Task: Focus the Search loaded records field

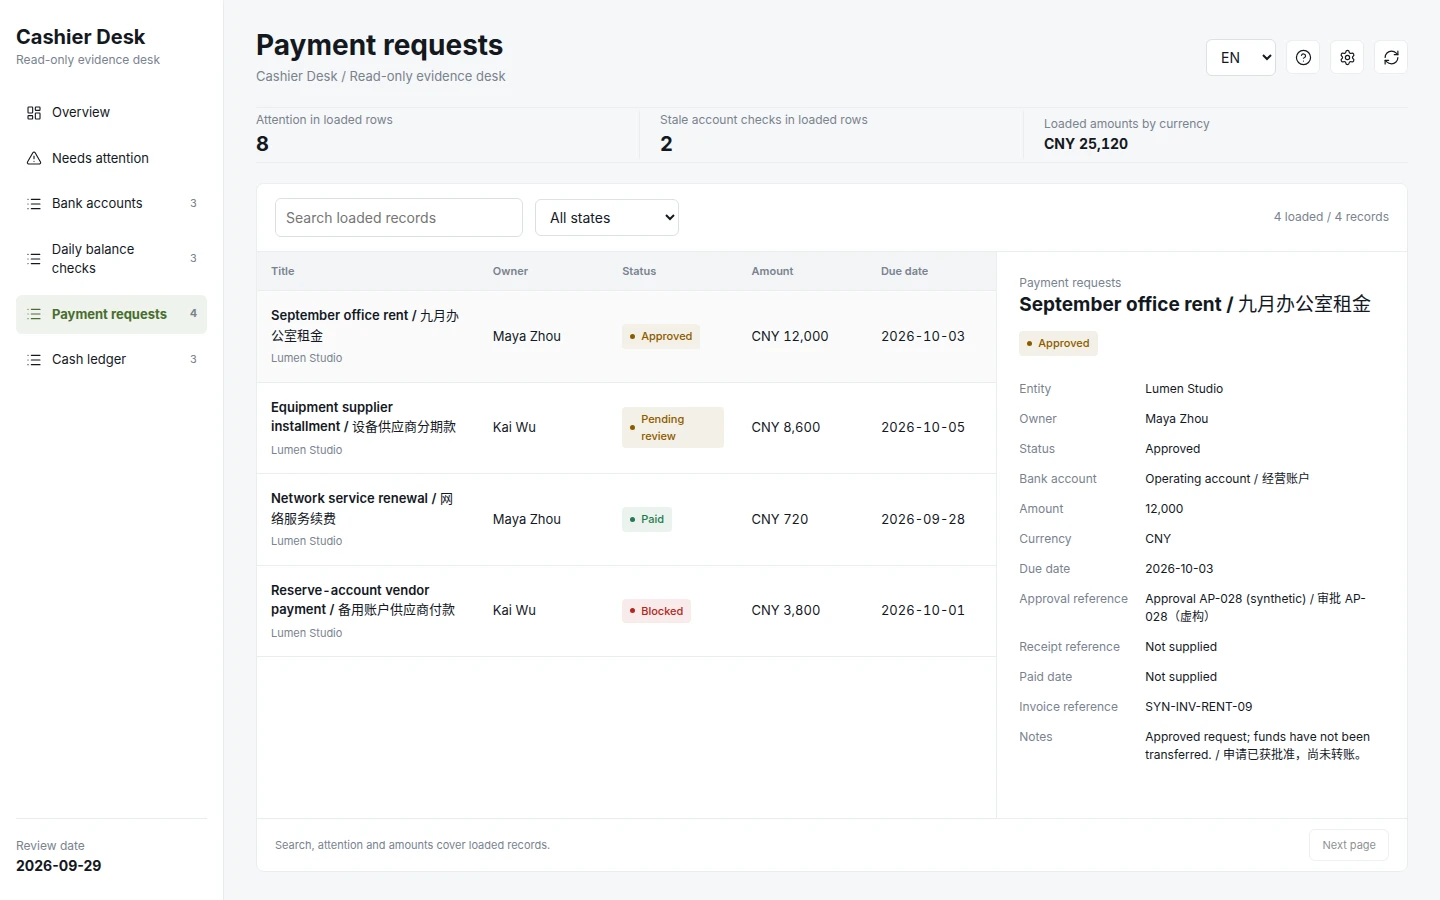Action: pos(399,217)
